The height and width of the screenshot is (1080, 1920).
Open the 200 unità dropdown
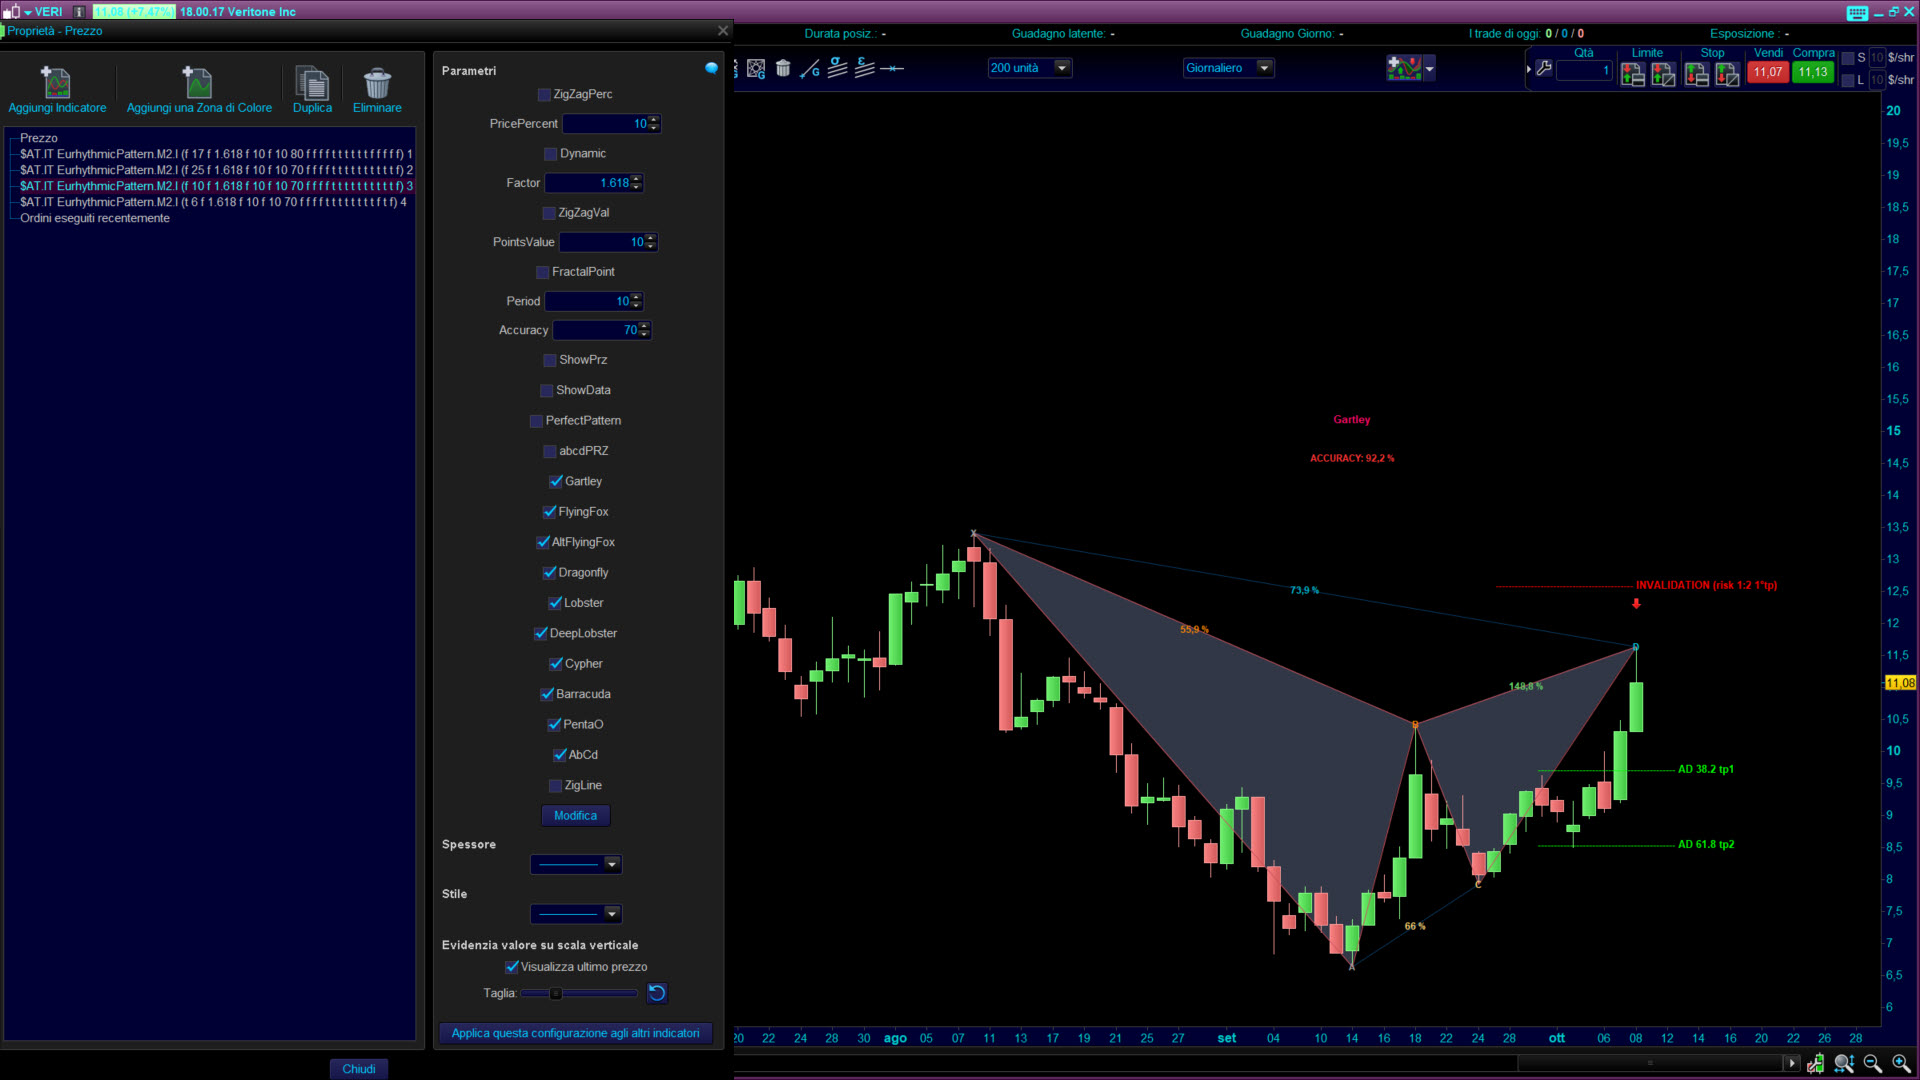pos(1062,68)
